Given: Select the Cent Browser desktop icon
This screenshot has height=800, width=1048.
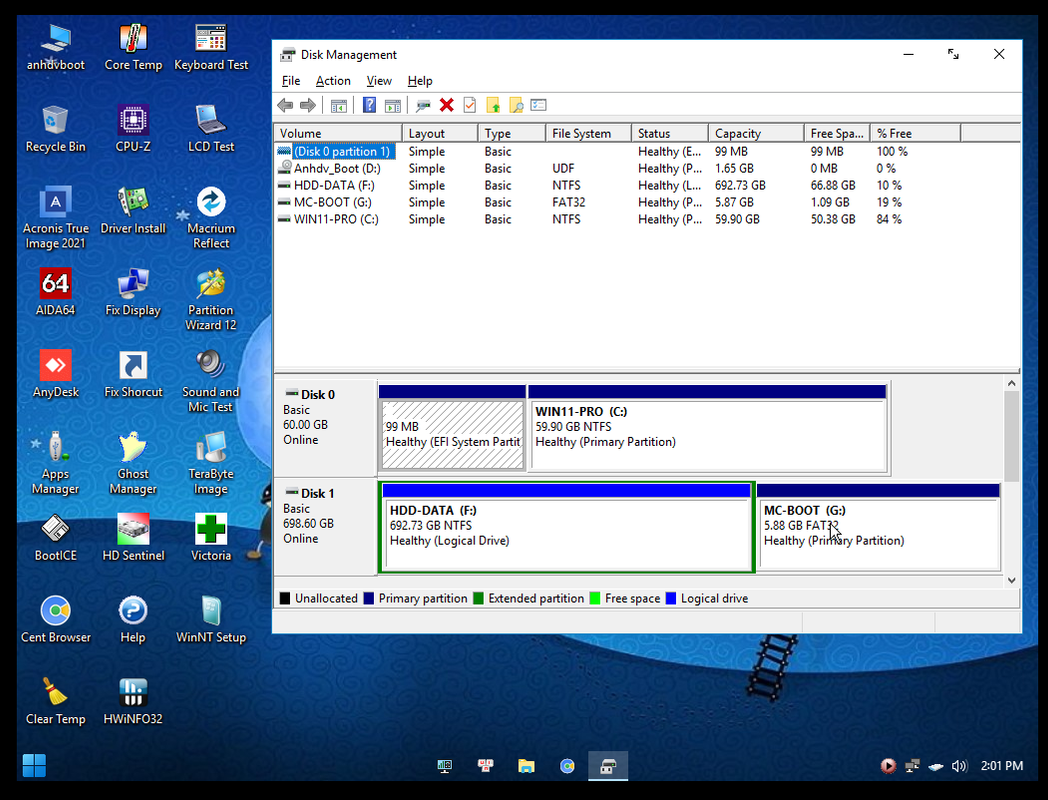Looking at the screenshot, I should (55, 620).
